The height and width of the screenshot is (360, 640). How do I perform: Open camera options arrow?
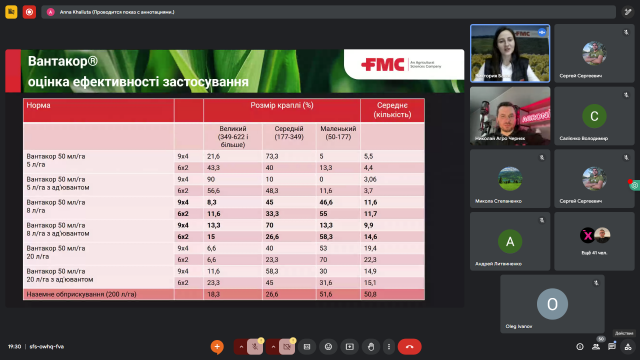(x=273, y=347)
